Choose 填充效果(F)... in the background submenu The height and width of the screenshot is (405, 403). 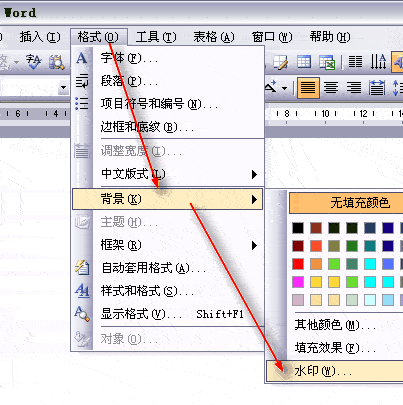click(334, 348)
